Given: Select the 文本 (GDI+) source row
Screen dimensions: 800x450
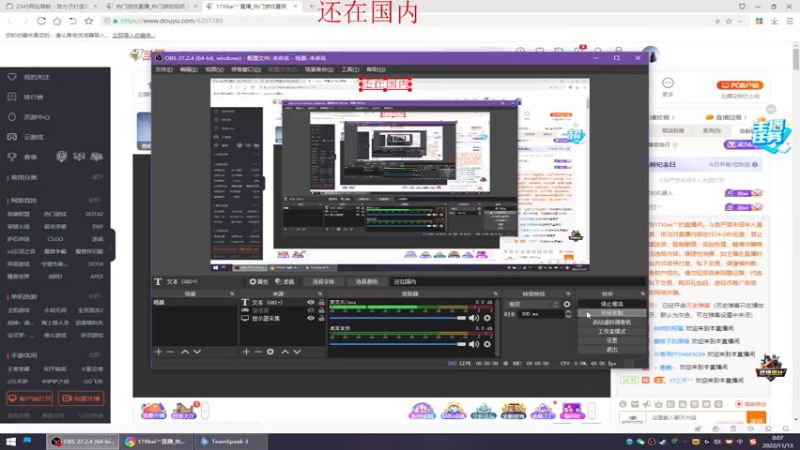Looking at the screenshot, I should click(x=283, y=303).
